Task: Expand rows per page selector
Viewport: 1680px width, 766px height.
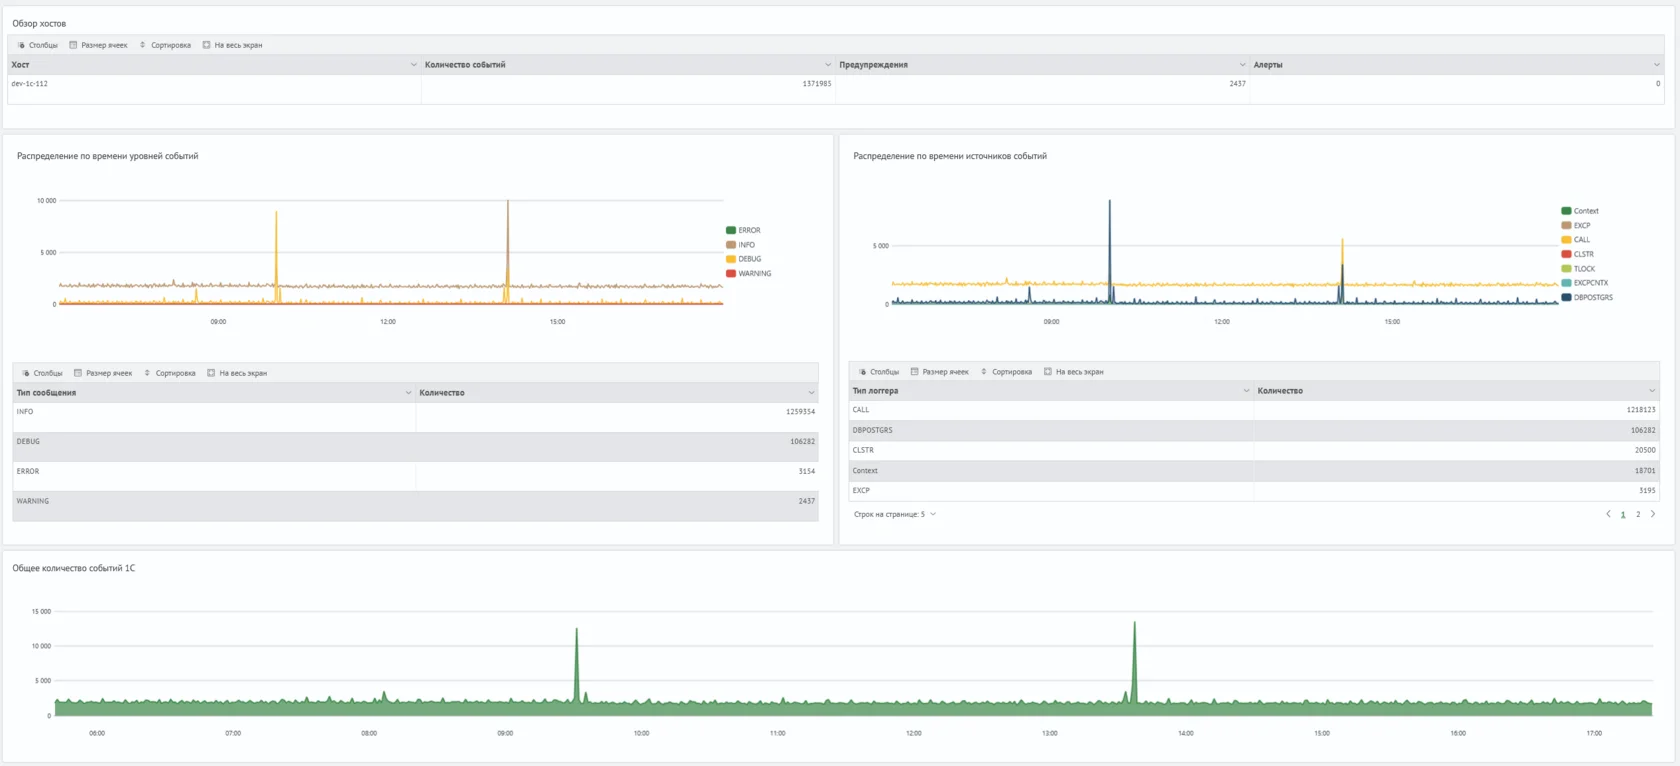Action: (x=933, y=514)
